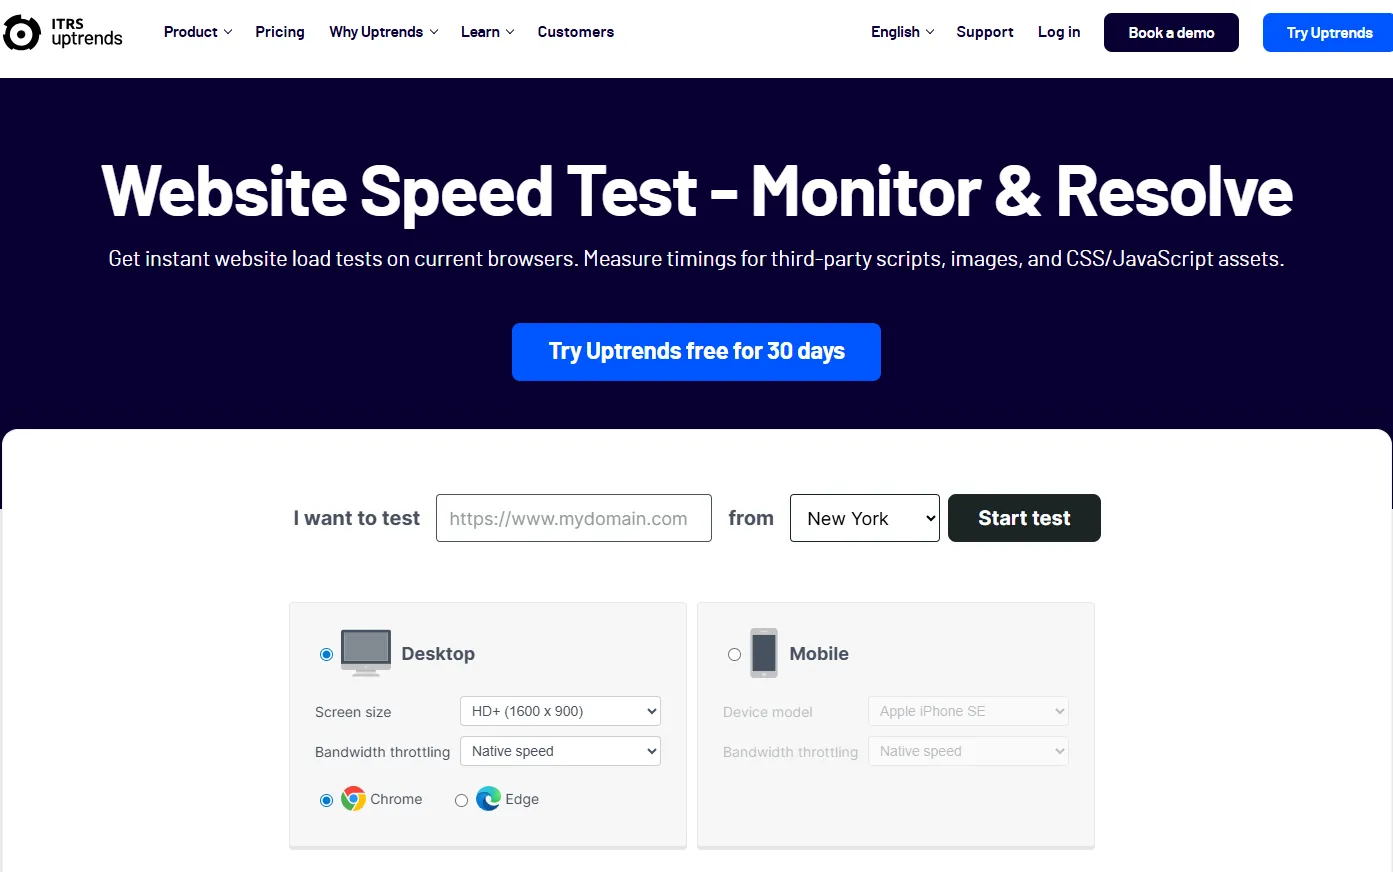Image resolution: width=1393 pixels, height=872 pixels.
Task: Open the New York location dropdown
Action: tap(864, 518)
